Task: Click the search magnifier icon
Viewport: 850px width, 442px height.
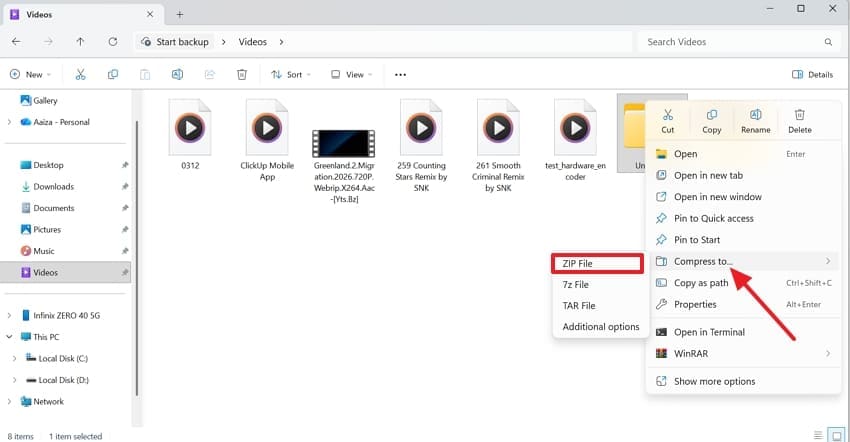Action: tap(828, 42)
